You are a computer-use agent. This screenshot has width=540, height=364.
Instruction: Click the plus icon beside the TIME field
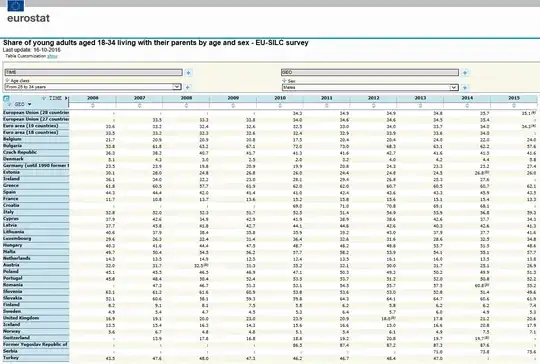click(x=188, y=73)
